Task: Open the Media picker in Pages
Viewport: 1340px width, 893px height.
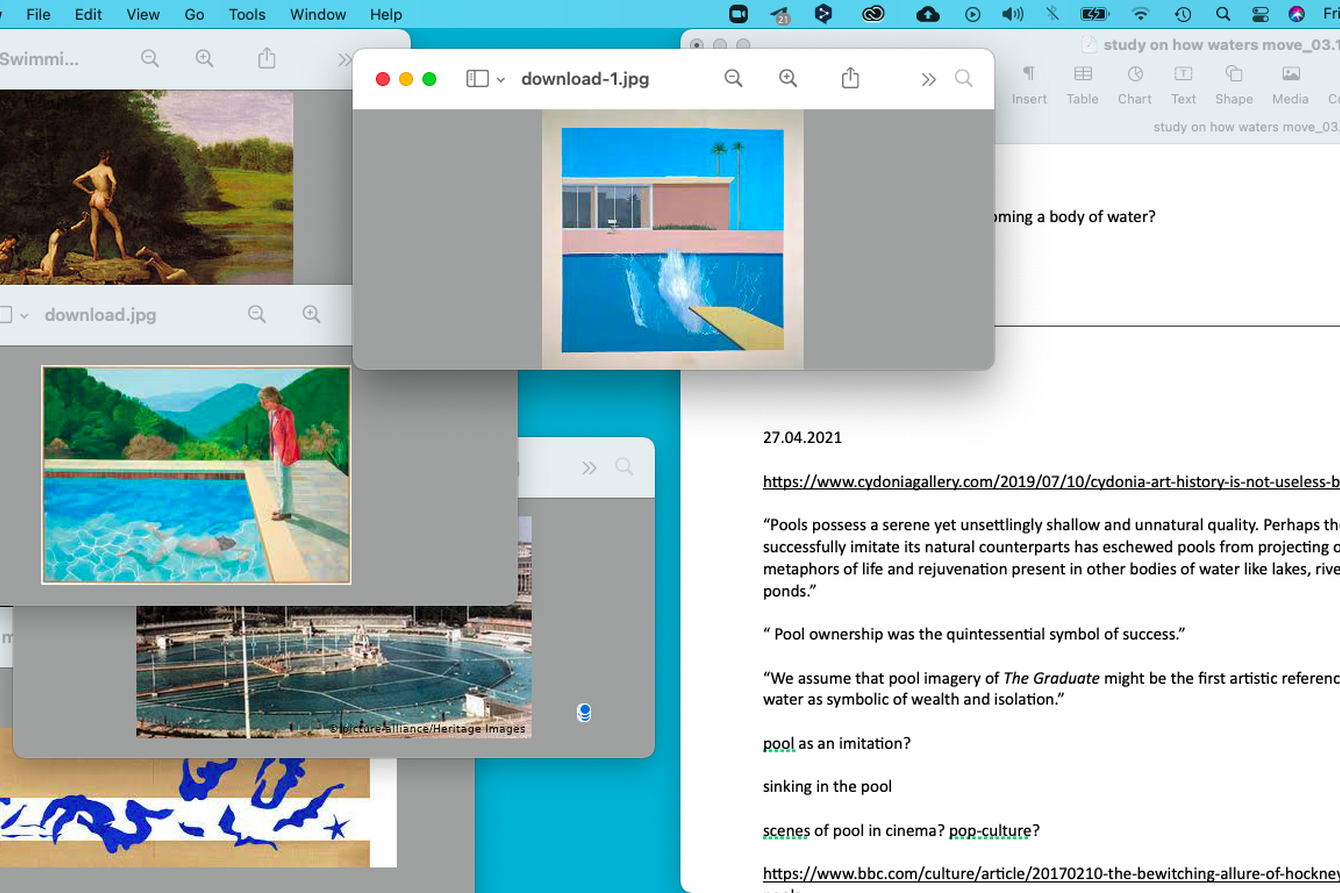Action: (1290, 86)
